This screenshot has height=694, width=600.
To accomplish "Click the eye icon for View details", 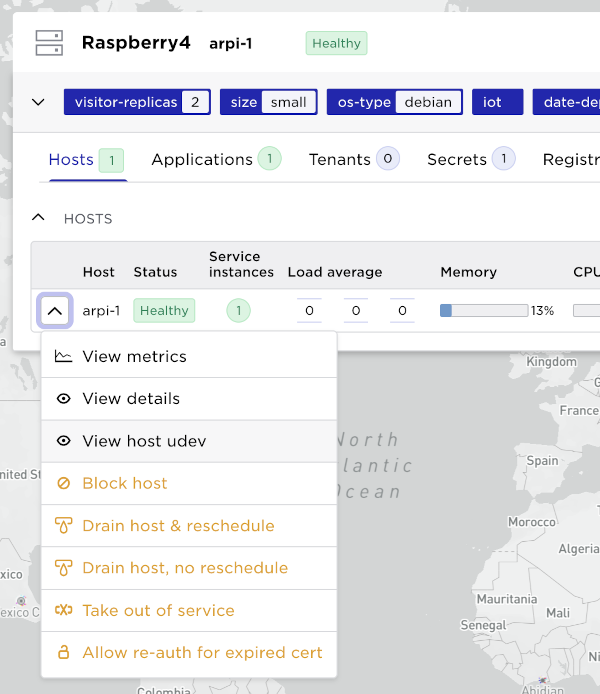I will tap(64, 399).
